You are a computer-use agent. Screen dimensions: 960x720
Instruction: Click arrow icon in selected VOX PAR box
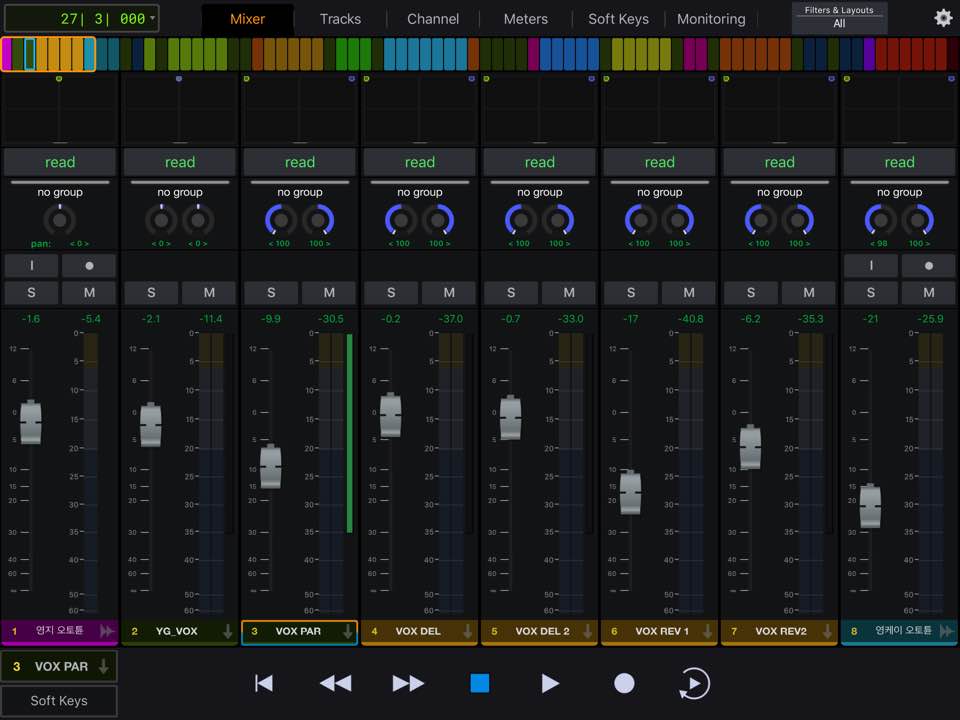[103, 666]
